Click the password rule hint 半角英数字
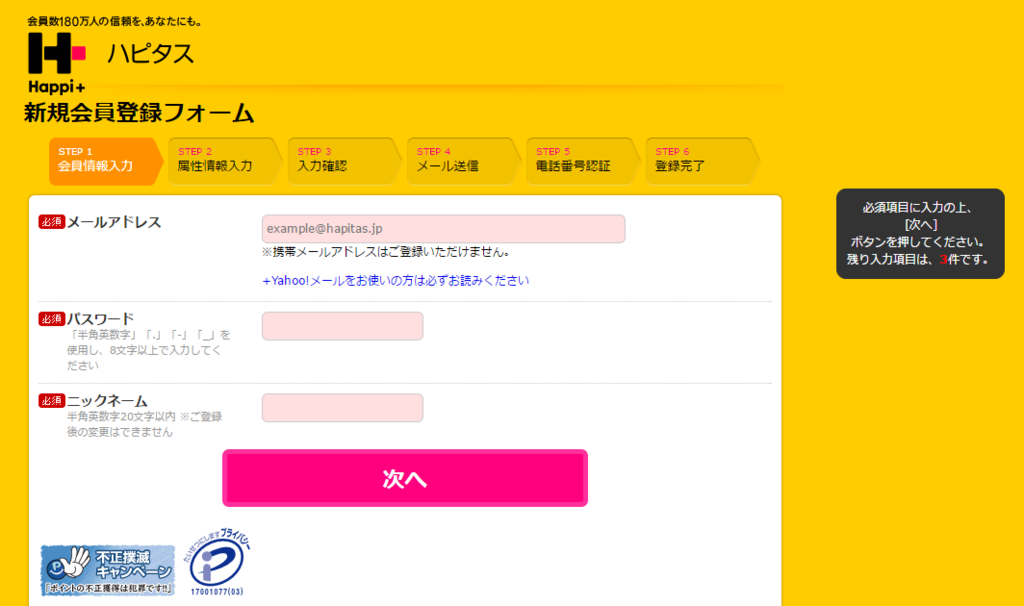The height and width of the screenshot is (606, 1024). (149, 350)
